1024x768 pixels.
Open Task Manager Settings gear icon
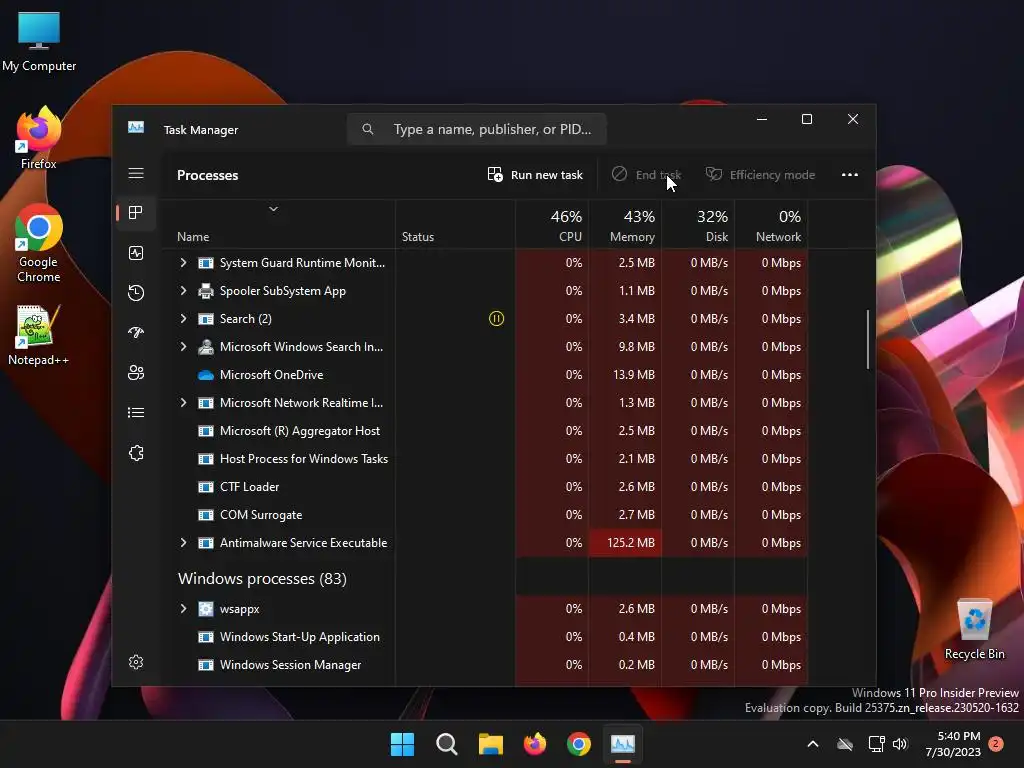[136, 662]
